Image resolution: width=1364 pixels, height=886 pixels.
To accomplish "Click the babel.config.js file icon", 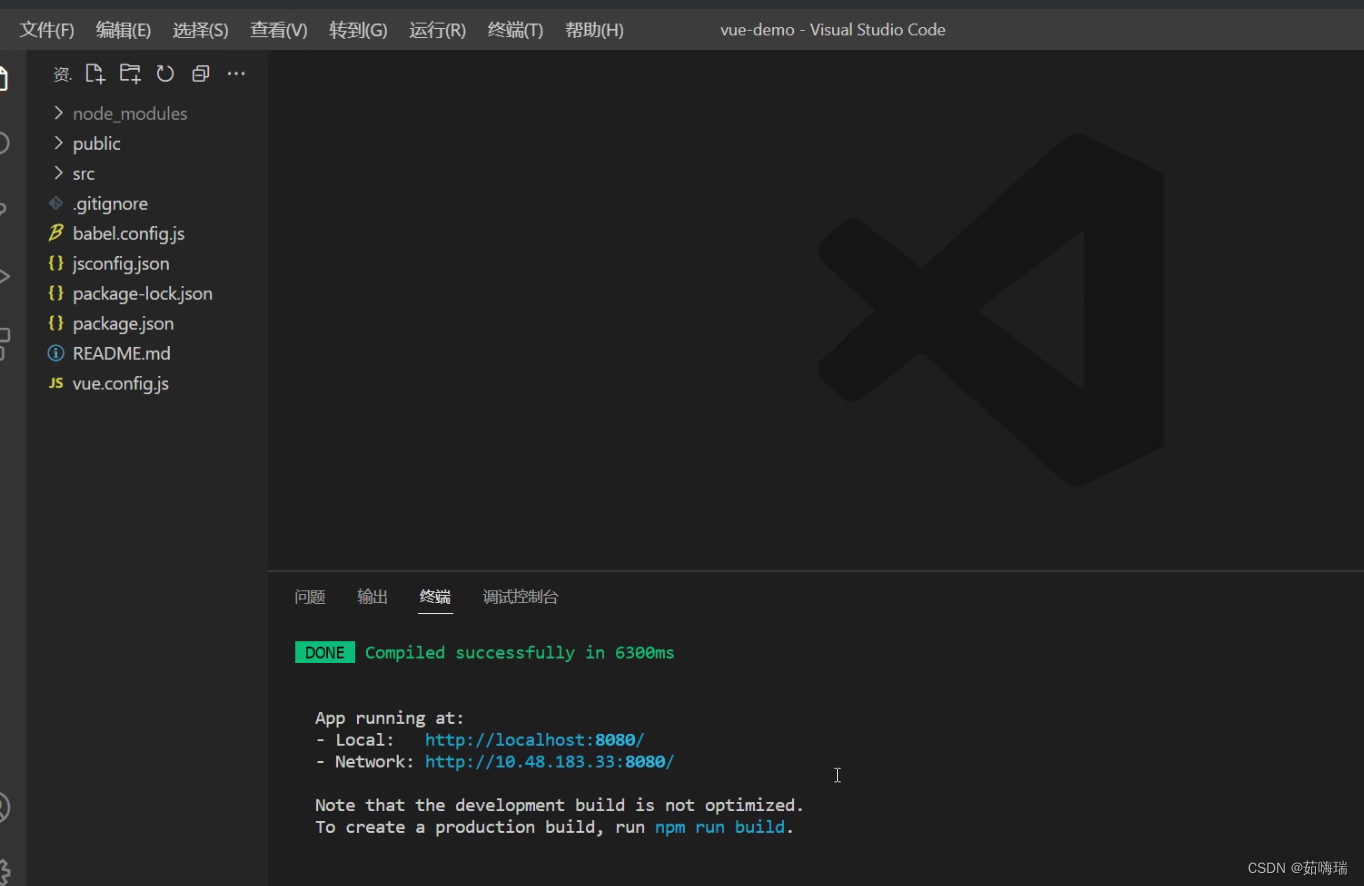I will point(56,233).
